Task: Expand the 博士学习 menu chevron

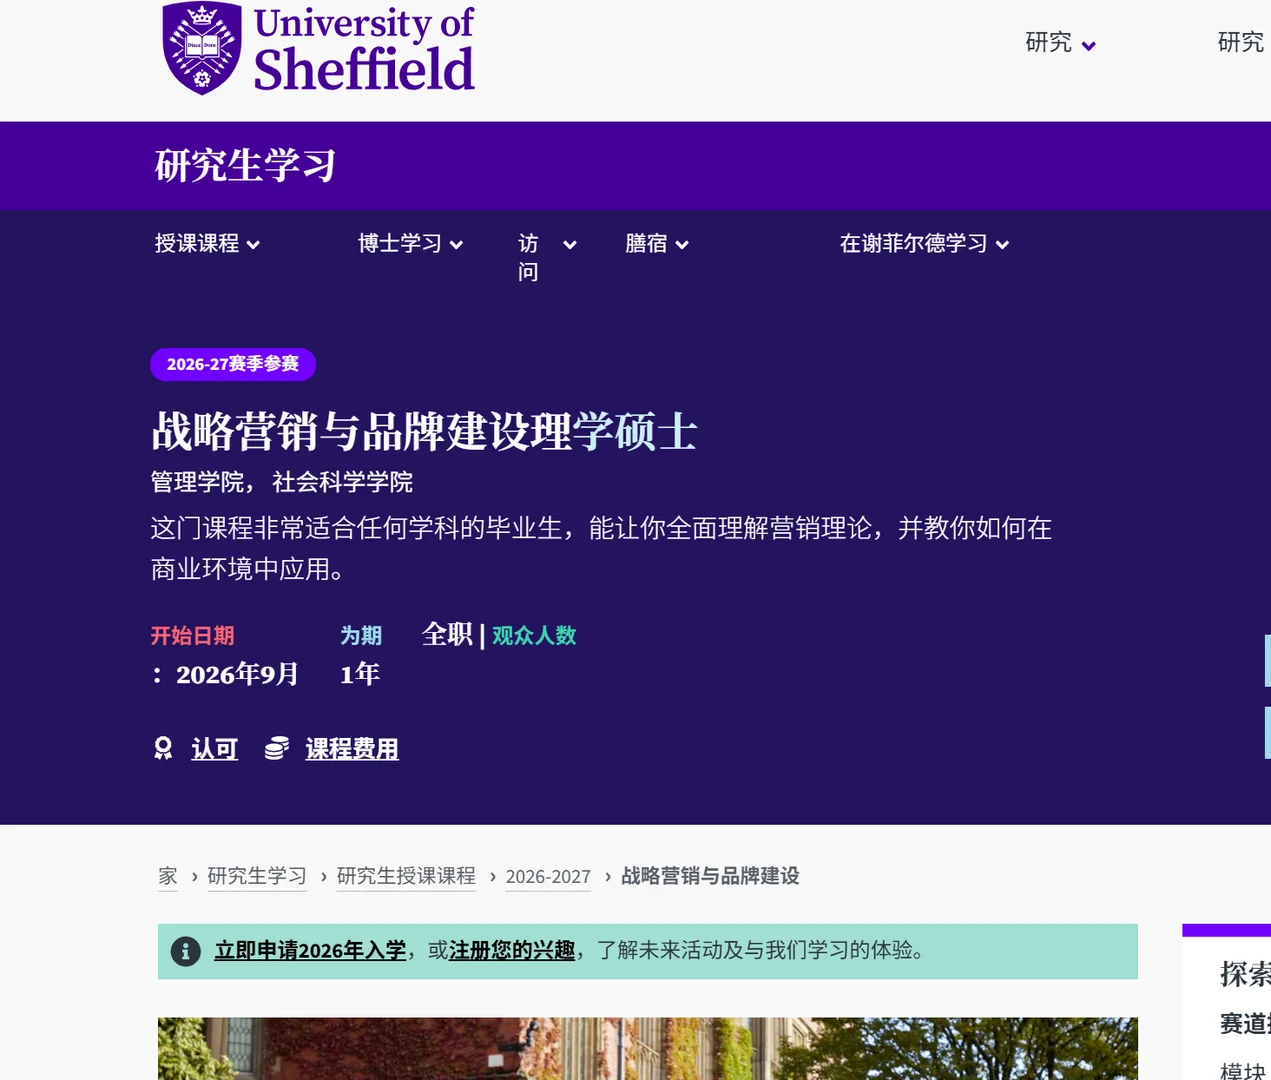Action: 456,245
